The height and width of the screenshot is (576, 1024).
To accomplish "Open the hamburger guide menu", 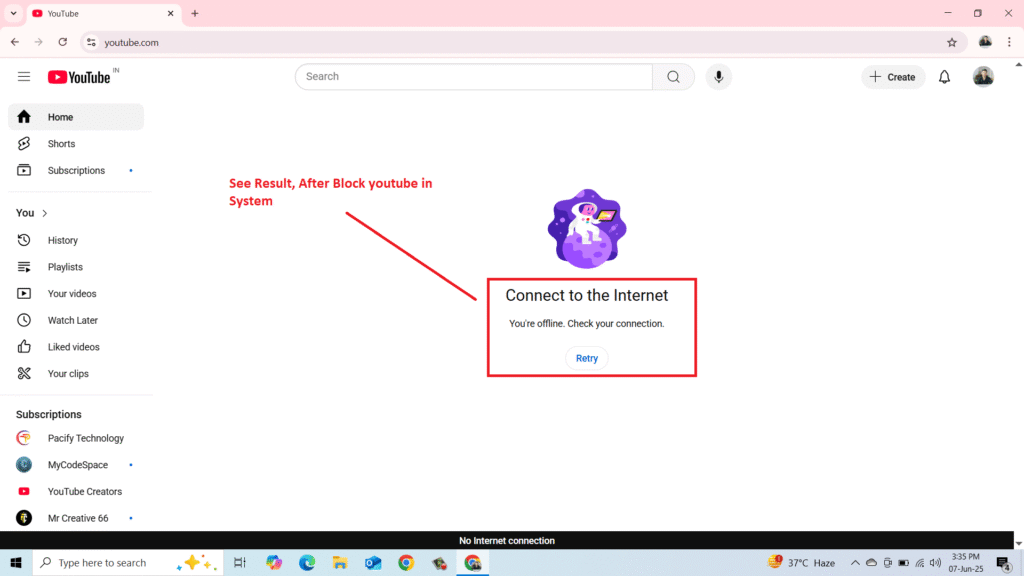I will pos(24,77).
